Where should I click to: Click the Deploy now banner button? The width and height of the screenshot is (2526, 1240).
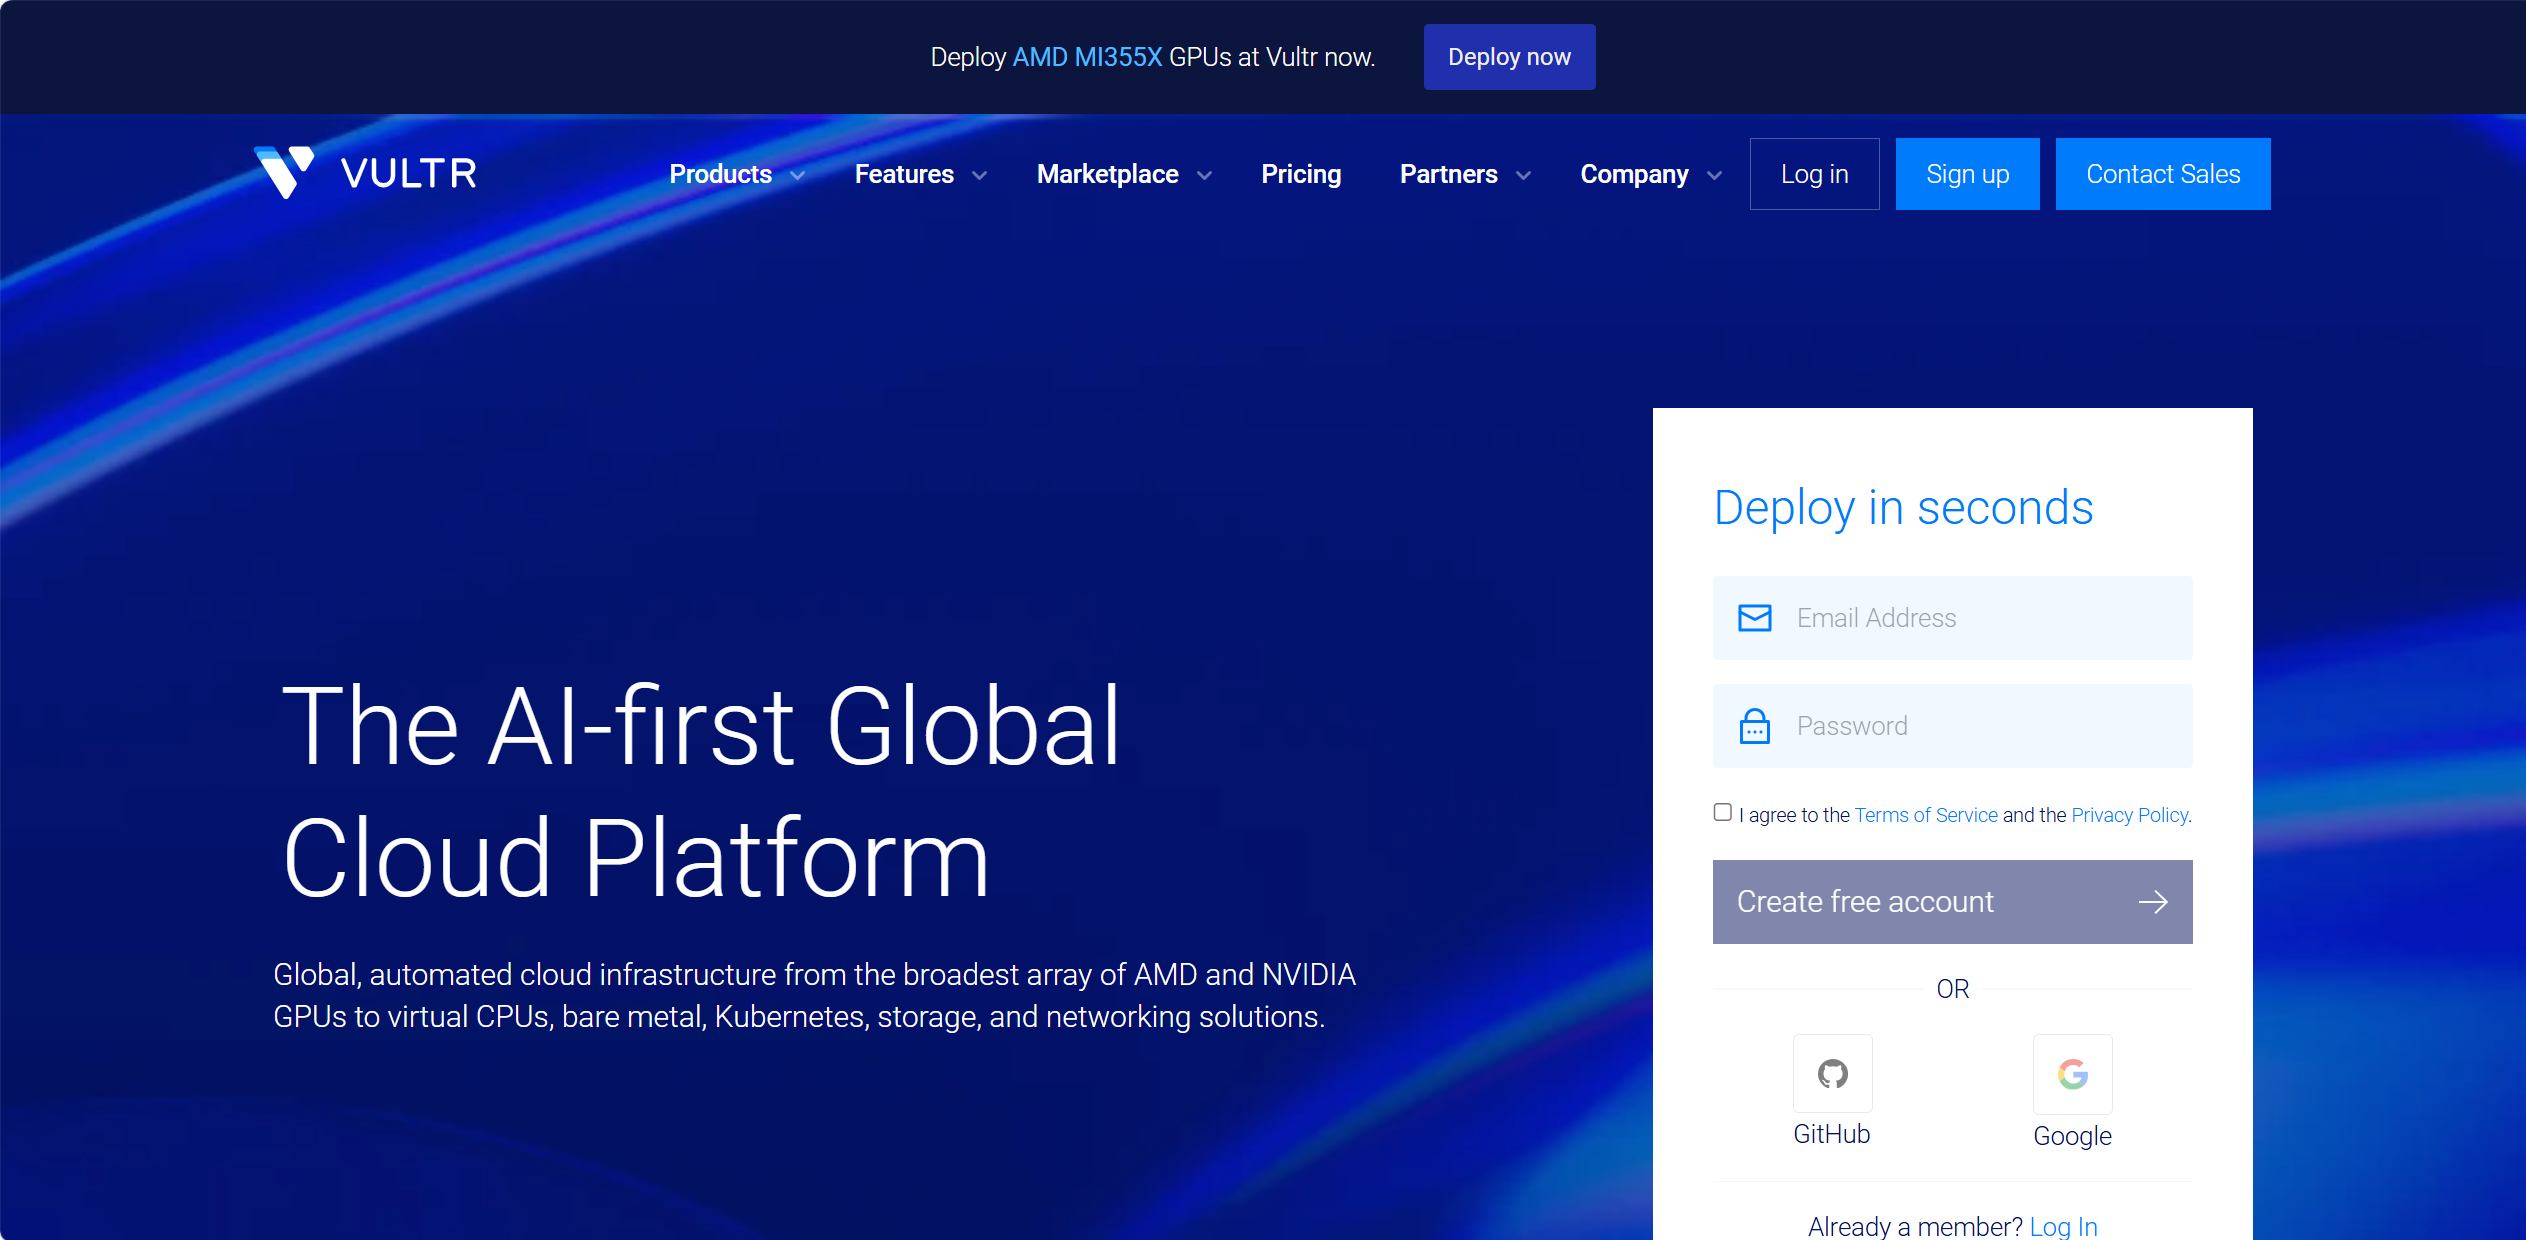1509,57
